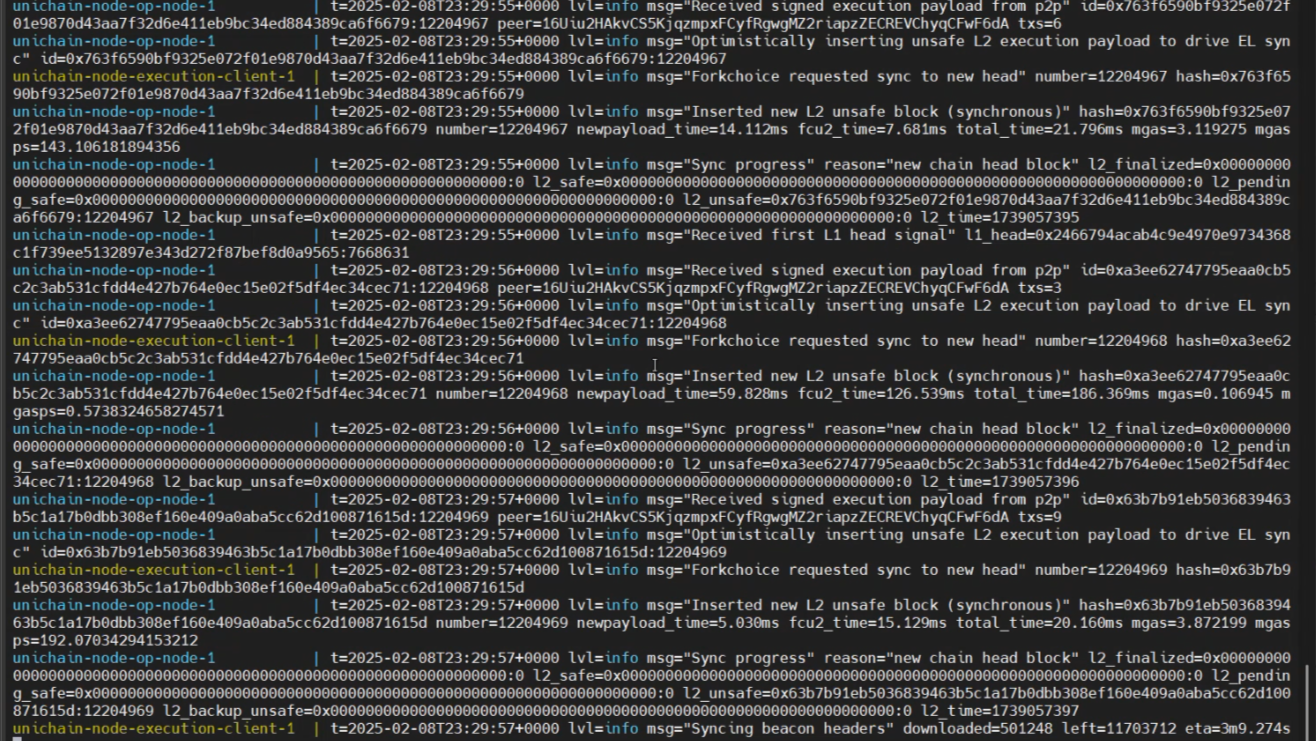Click the "Received first L1 head signal" message
This screenshot has width=1316, height=741.
point(821,235)
